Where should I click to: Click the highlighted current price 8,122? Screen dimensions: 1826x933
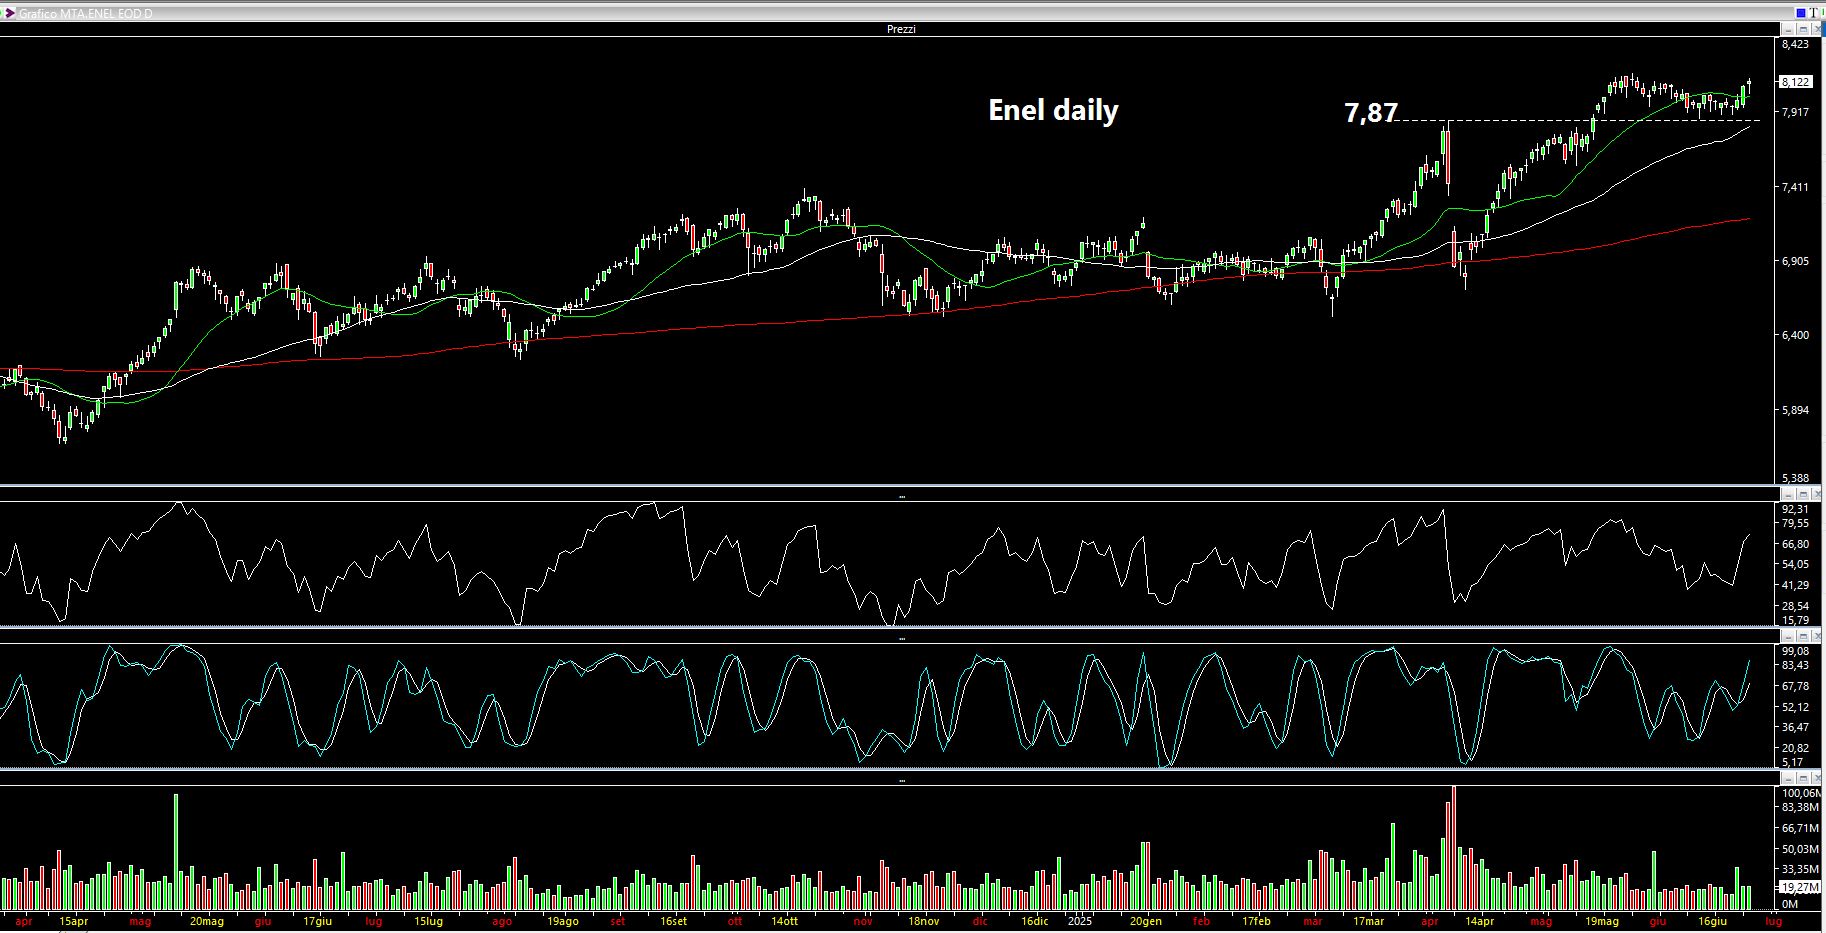[1795, 82]
